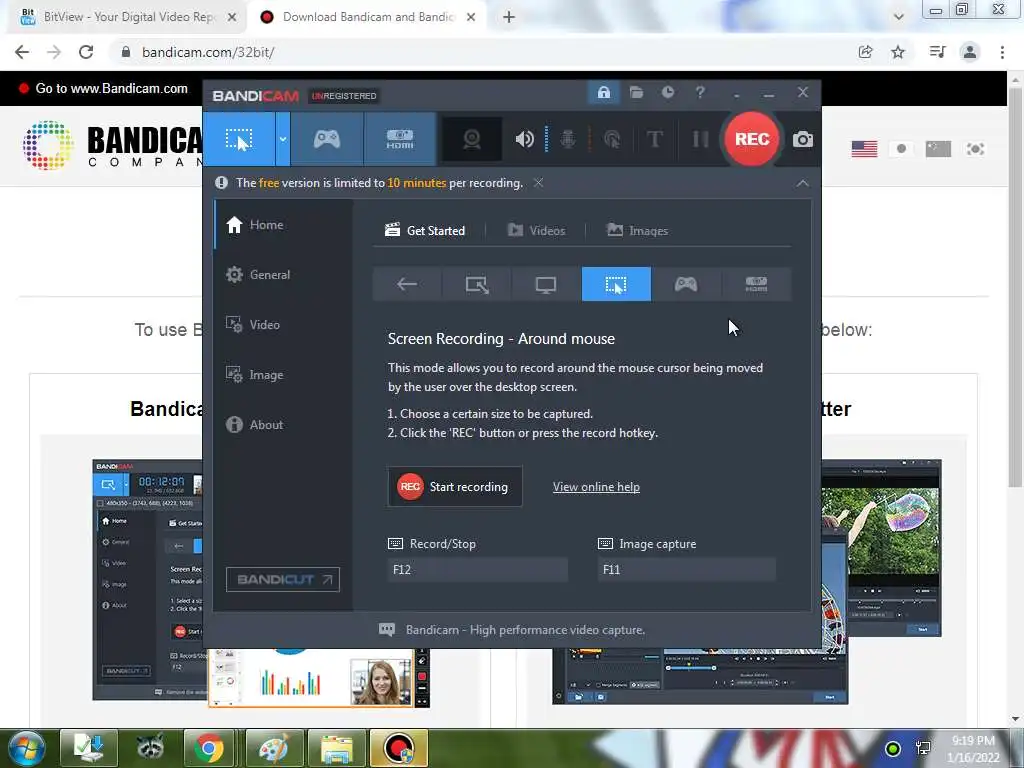Image resolution: width=1024 pixels, height=768 pixels.
Task: Click the share page icon in Chrome
Action: click(x=865, y=52)
